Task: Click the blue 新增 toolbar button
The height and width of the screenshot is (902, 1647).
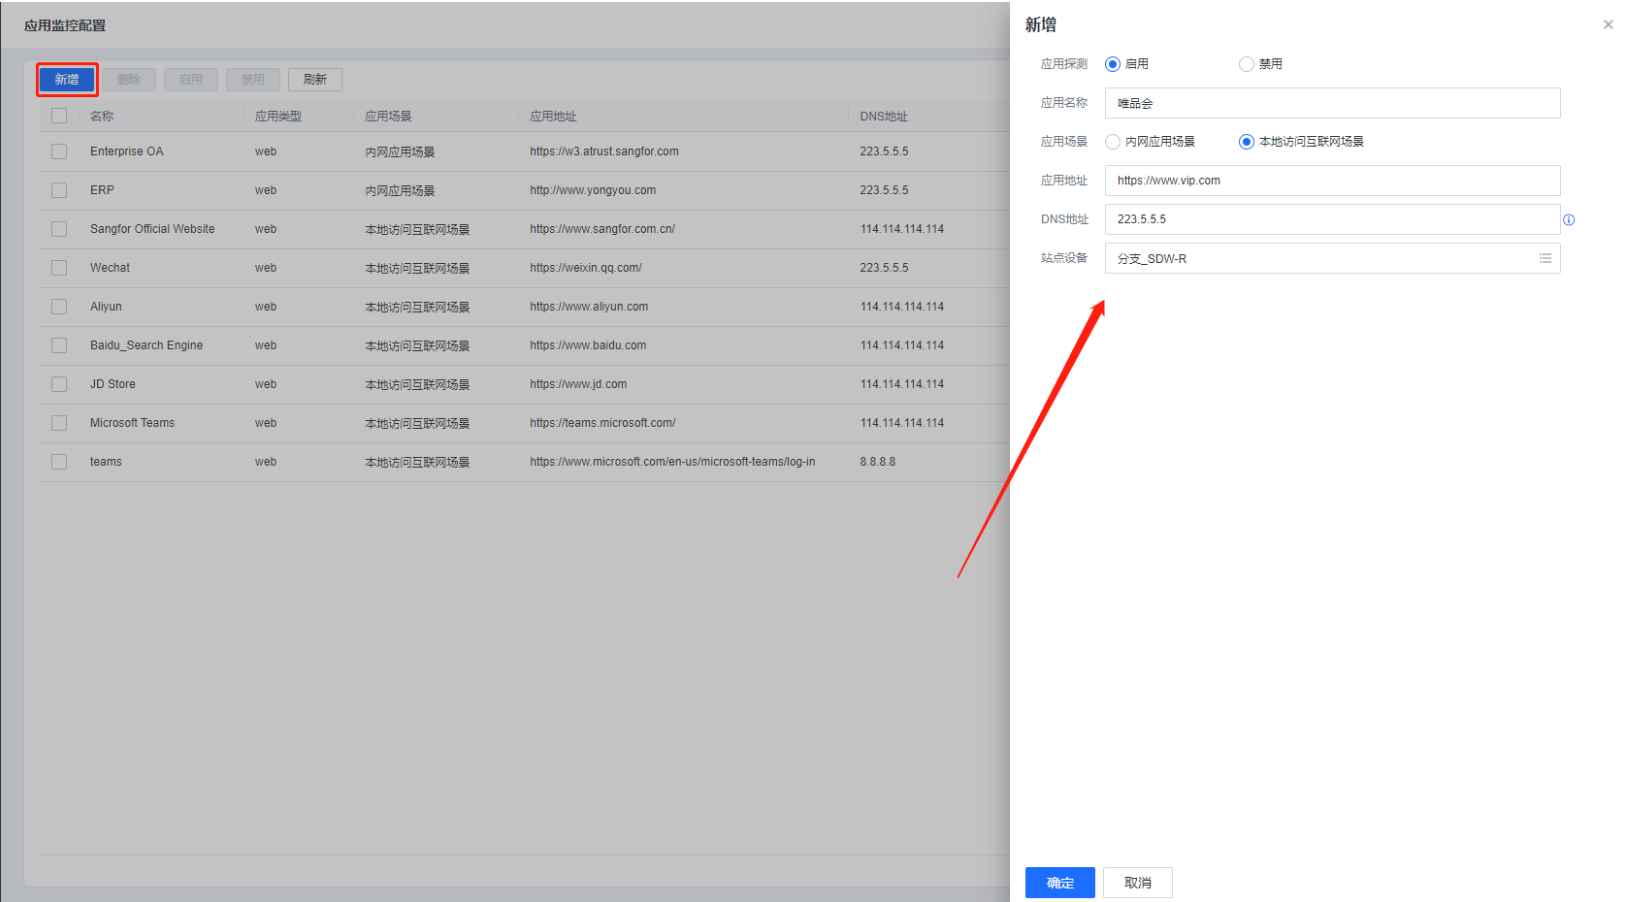Action: click(67, 79)
